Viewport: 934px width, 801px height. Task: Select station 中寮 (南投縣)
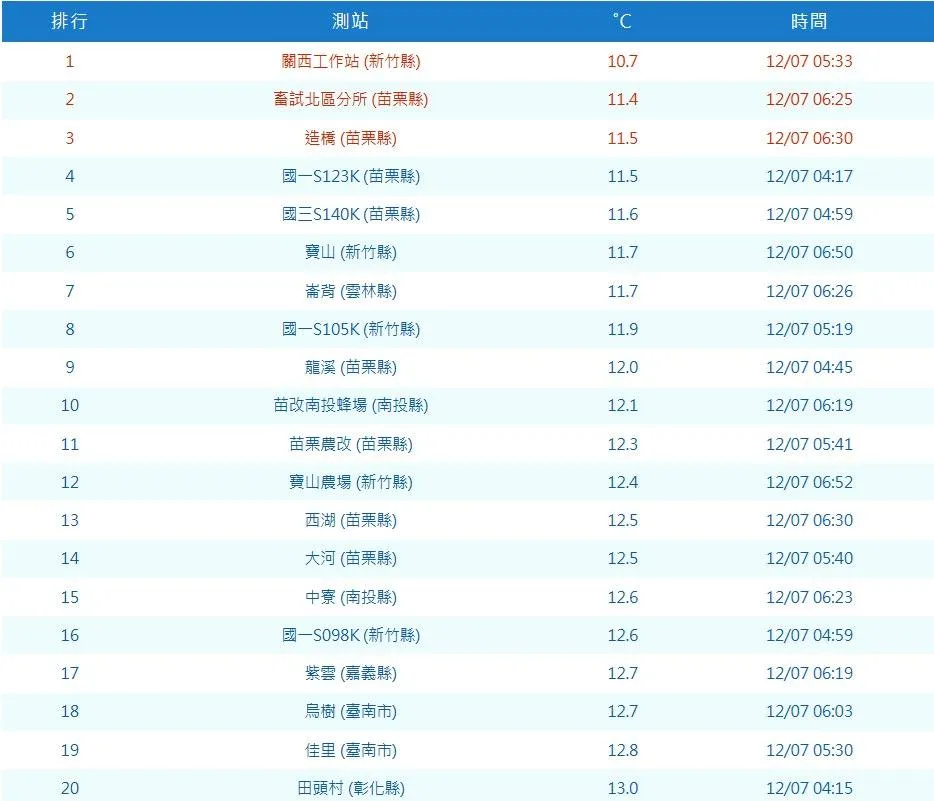click(351, 597)
